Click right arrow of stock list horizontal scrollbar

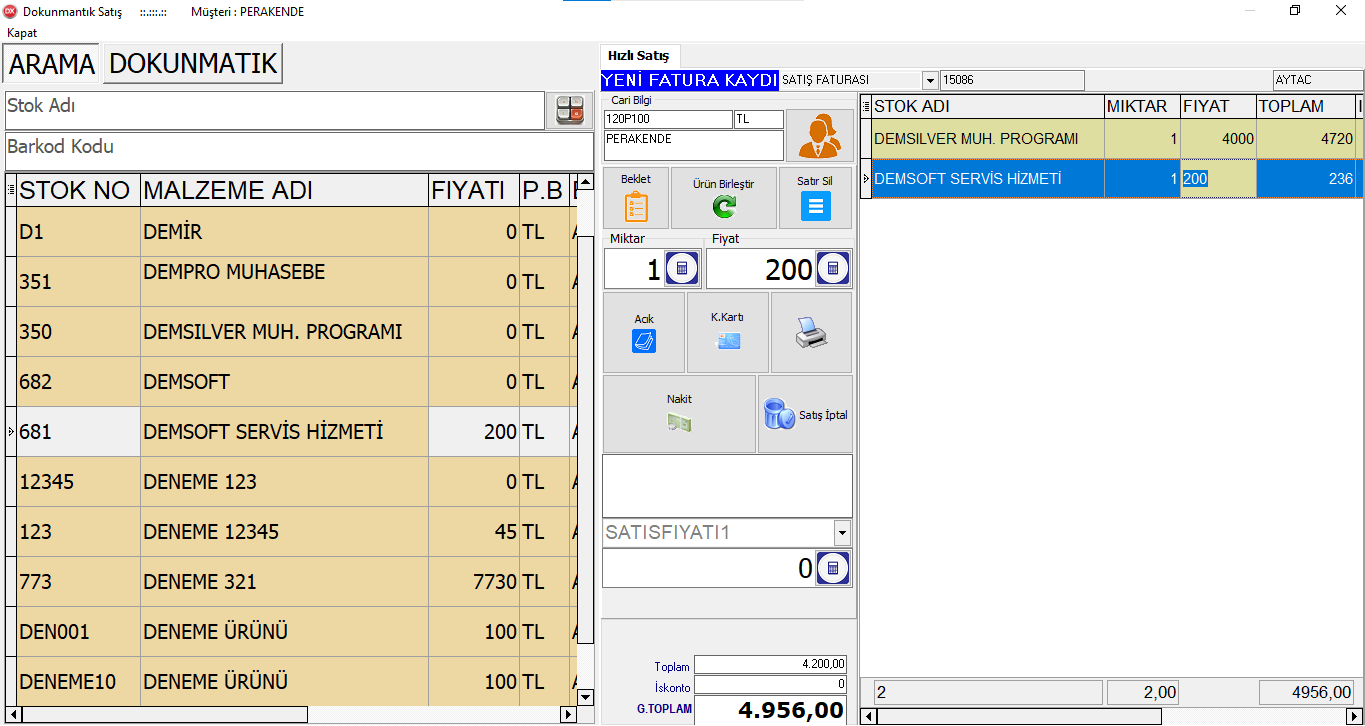pyautogui.click(x=568, y=715)
